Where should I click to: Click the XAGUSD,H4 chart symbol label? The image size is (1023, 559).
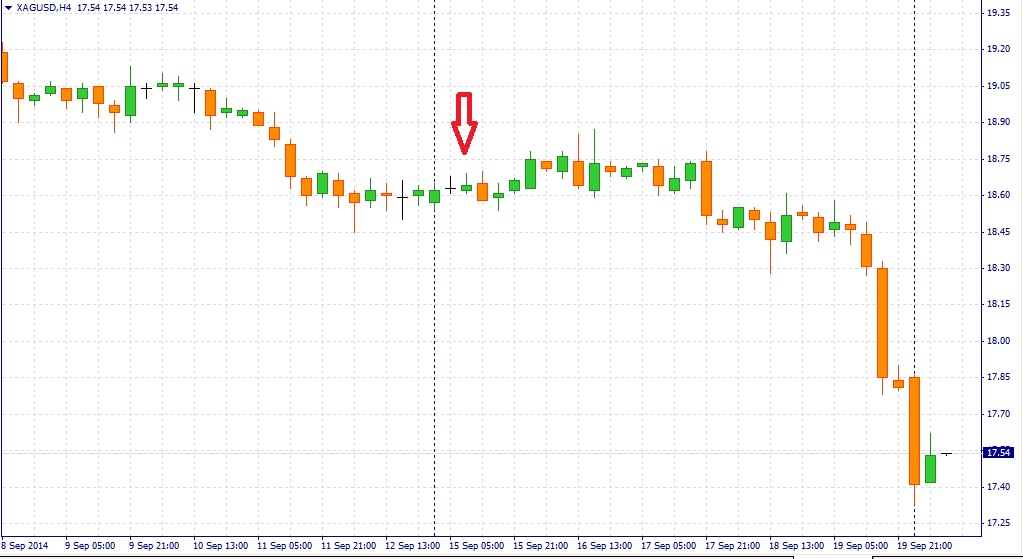(x=44, y=8)
